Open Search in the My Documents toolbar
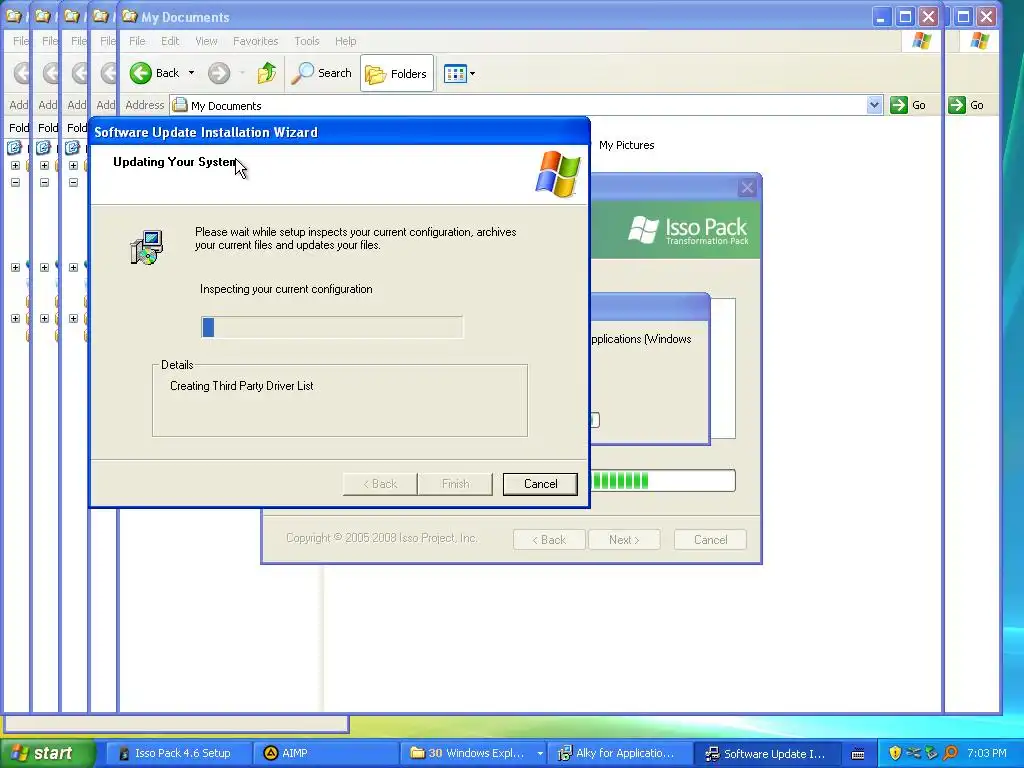 coord(321,73)
